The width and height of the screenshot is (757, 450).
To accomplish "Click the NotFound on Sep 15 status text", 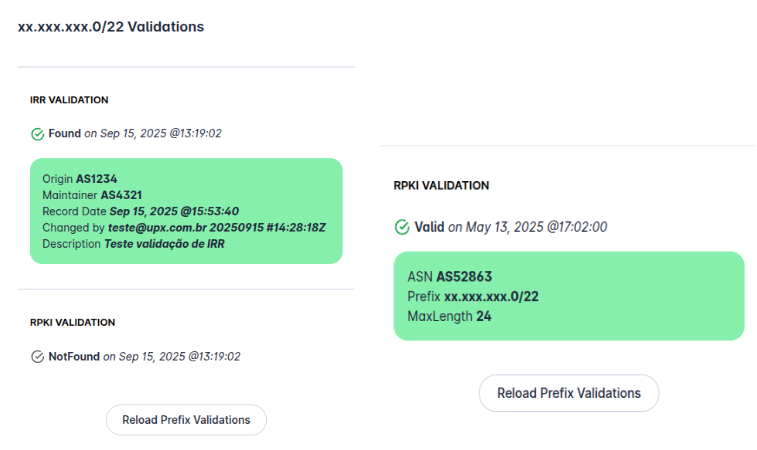I will click(x=144, y=356).
